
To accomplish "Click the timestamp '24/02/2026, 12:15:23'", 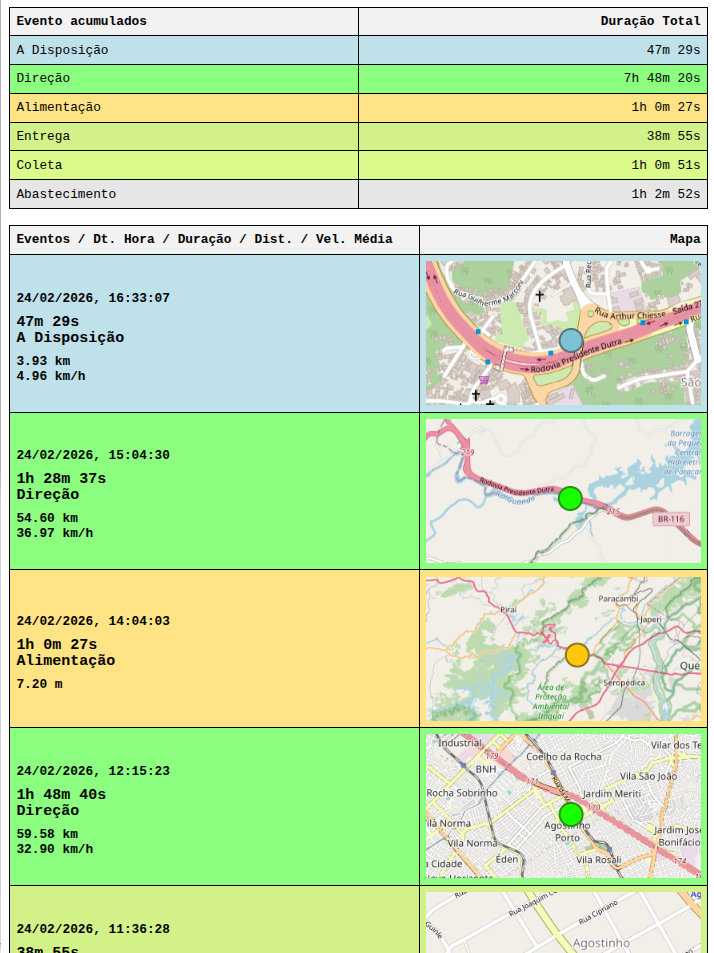I will (x=93, y=771).
